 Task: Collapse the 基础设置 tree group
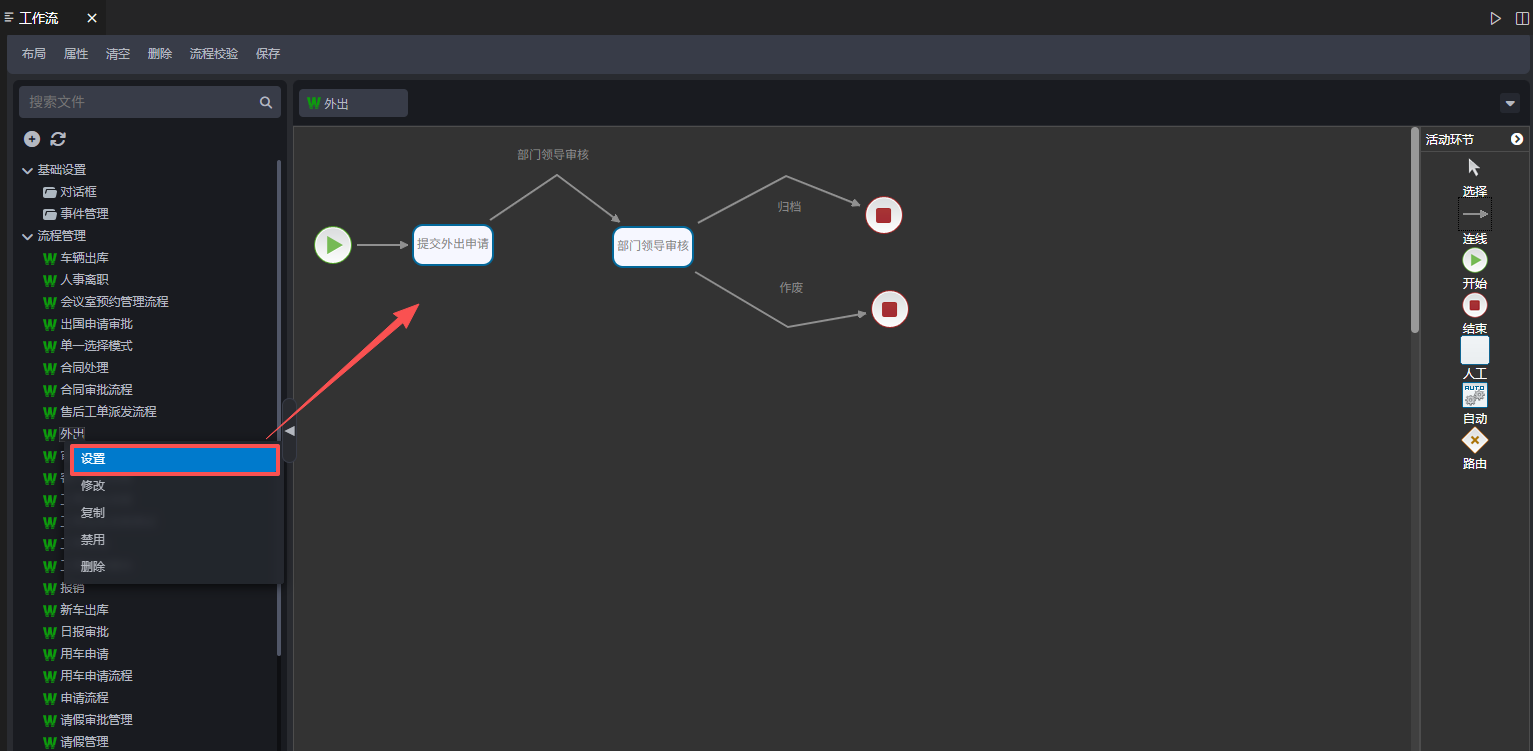coord(27,170)
